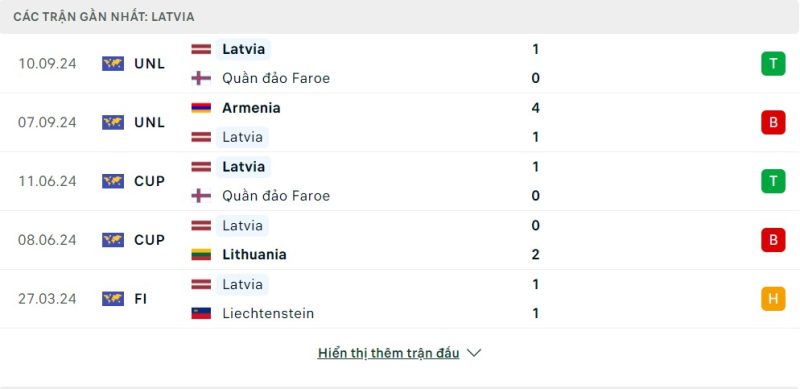This screenshot has height=389, width=800.
Task: Select the Liechtenstein team name
Action: pyautogui.click(x=268, y=313)
